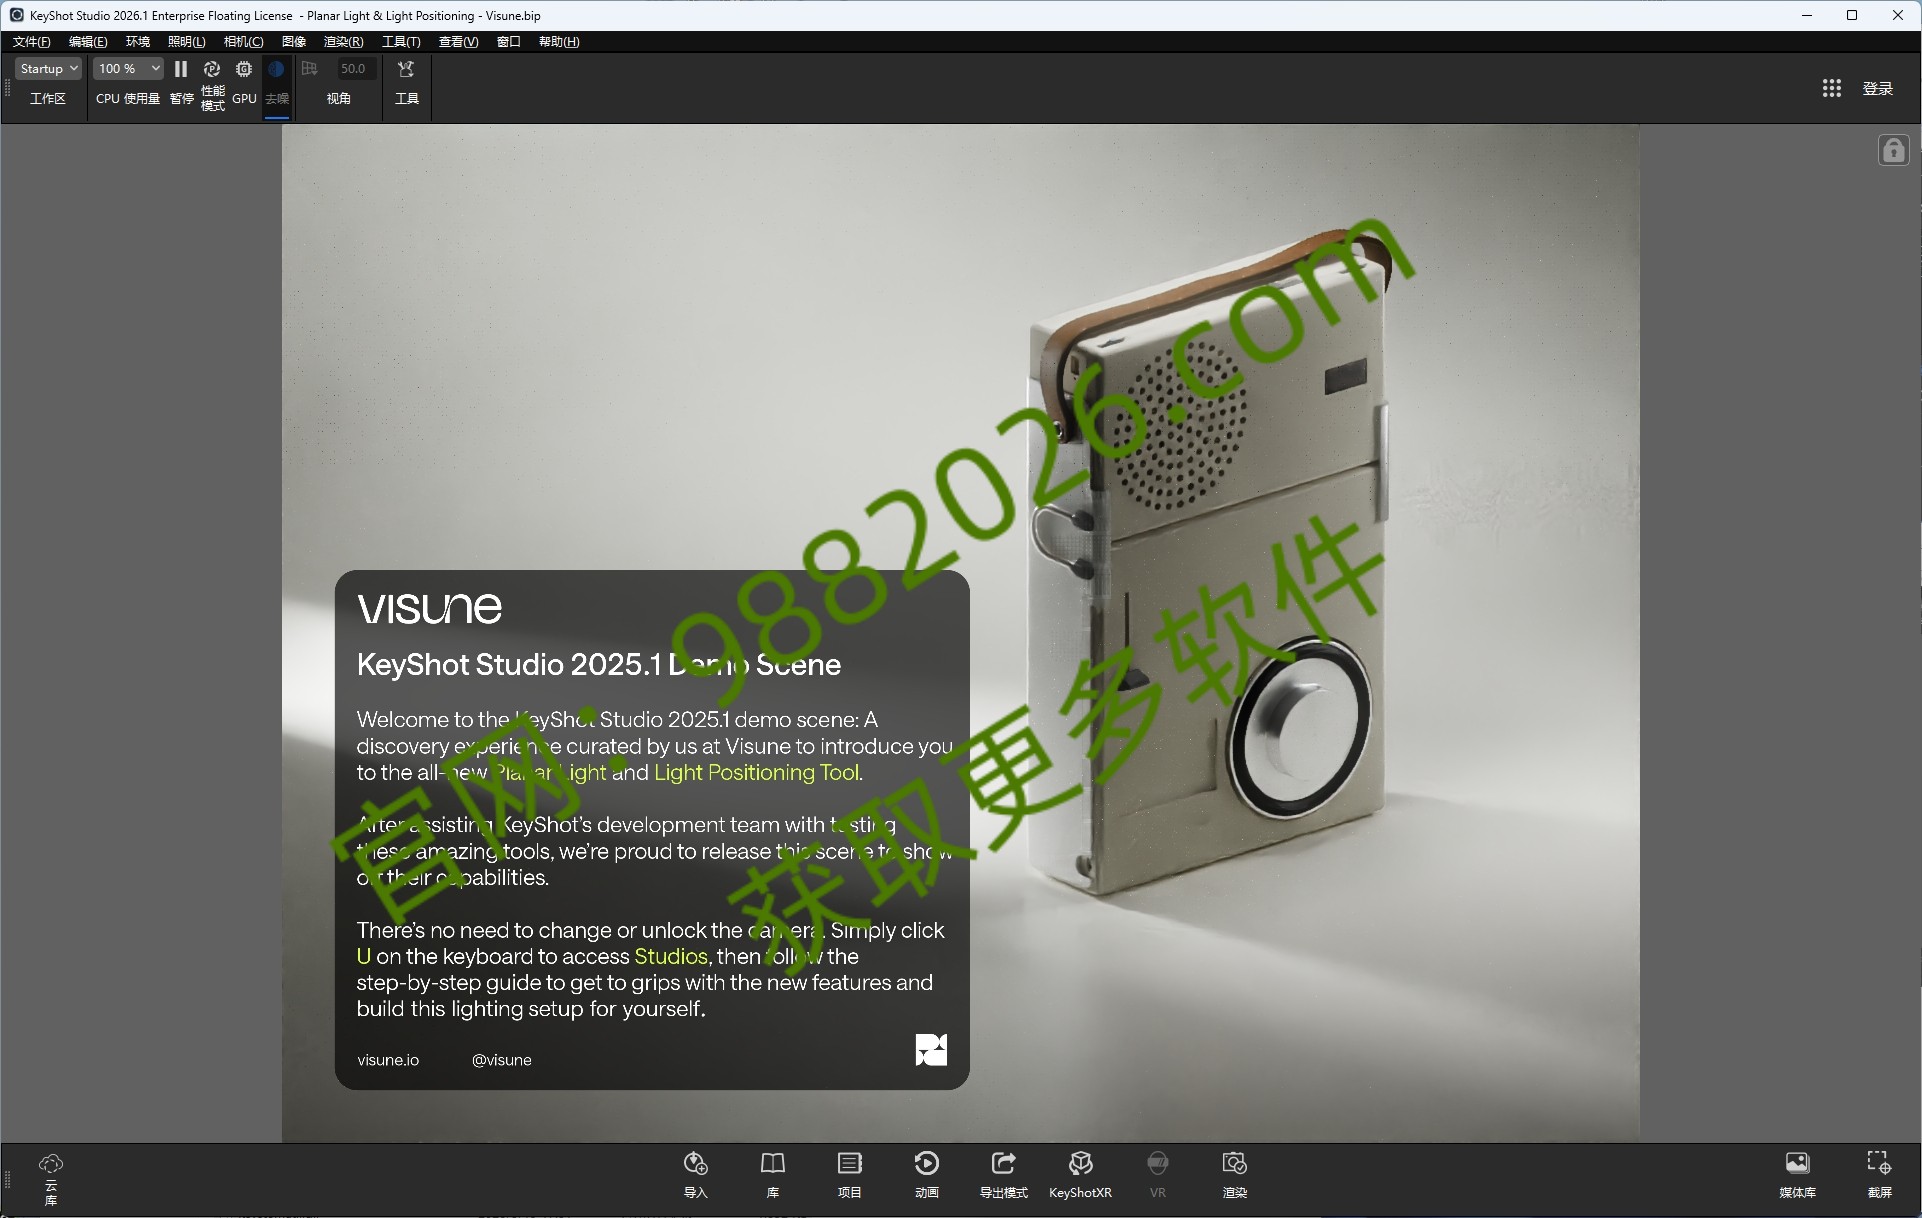
Task: Open the 环境 menu
Action: [138, 42]
